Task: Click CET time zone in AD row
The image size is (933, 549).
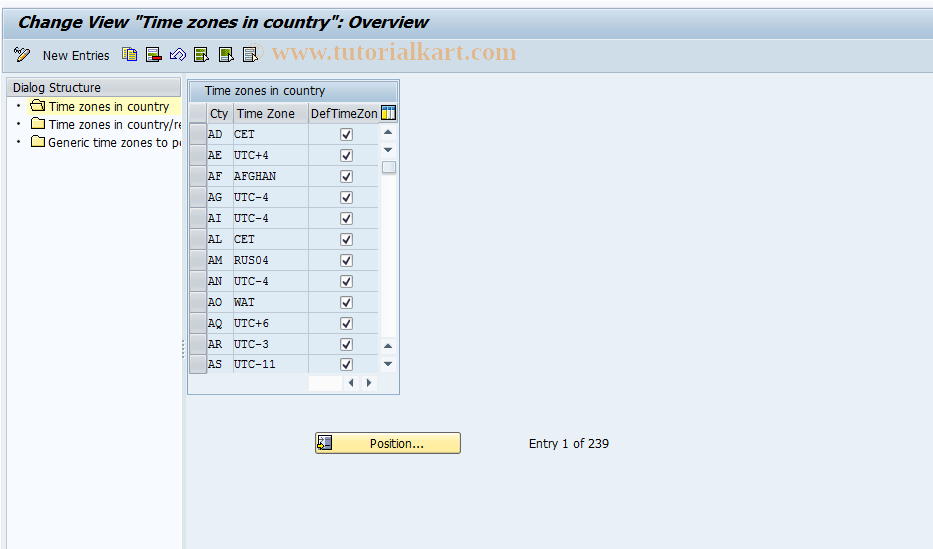Action: point(270,134)
